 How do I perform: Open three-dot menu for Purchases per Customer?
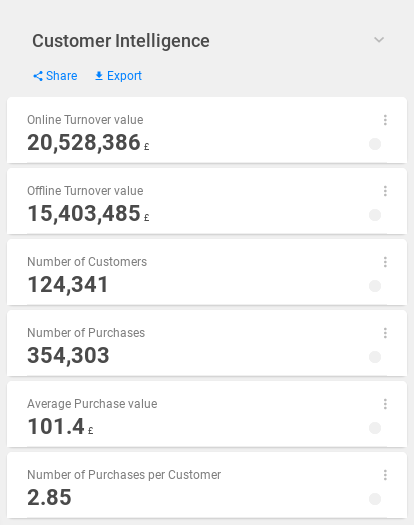point(385,475)
